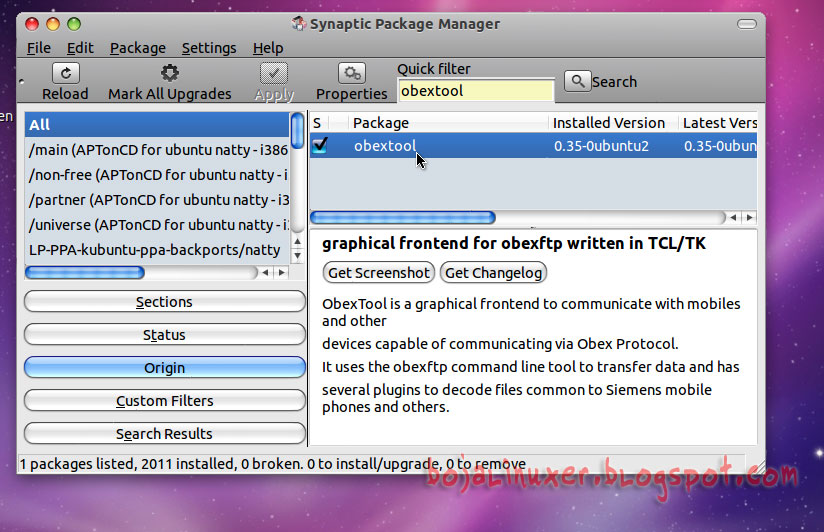Click the Get Changelog button
Screen dimensions: 824x532
pos(493,273)
